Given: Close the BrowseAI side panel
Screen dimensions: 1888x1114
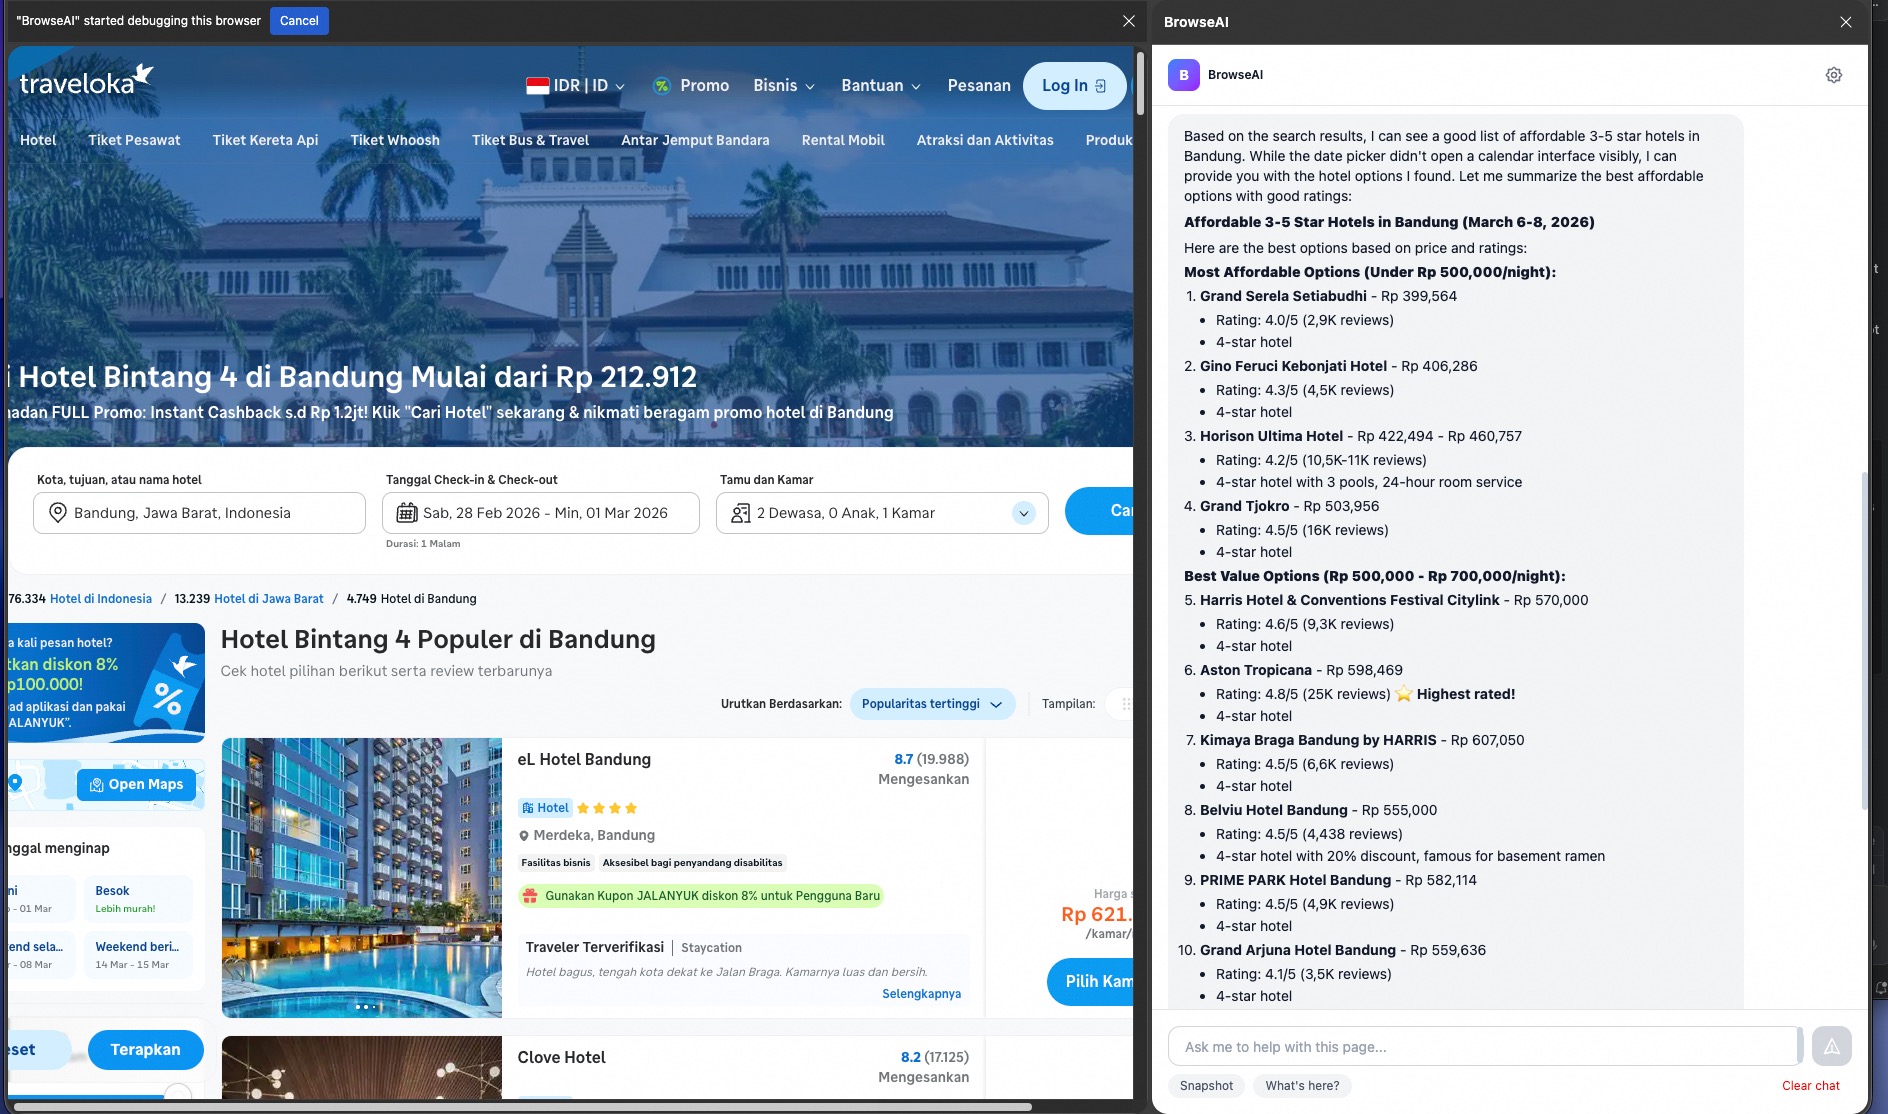Looking at the screenshot, I should click(1846, 22).
